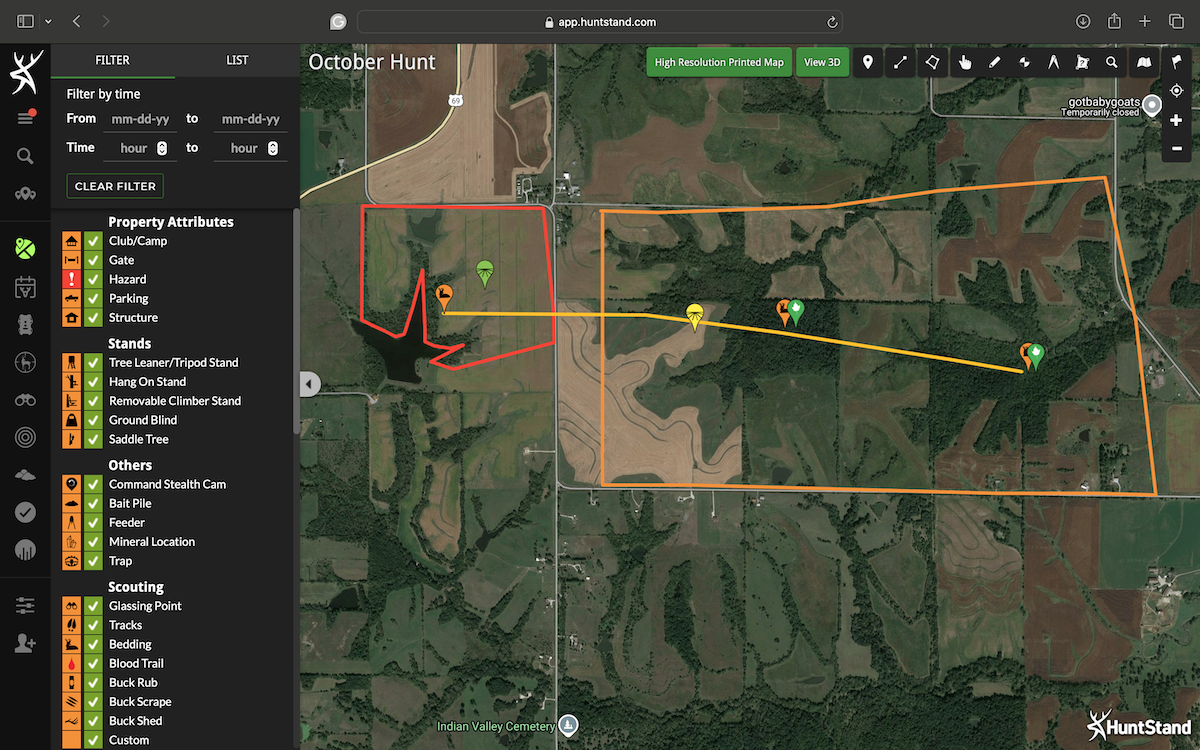Viewport: 1200px width, 750px height.
Task: Open the Time end hour stepper
Action: click(272, 148)
